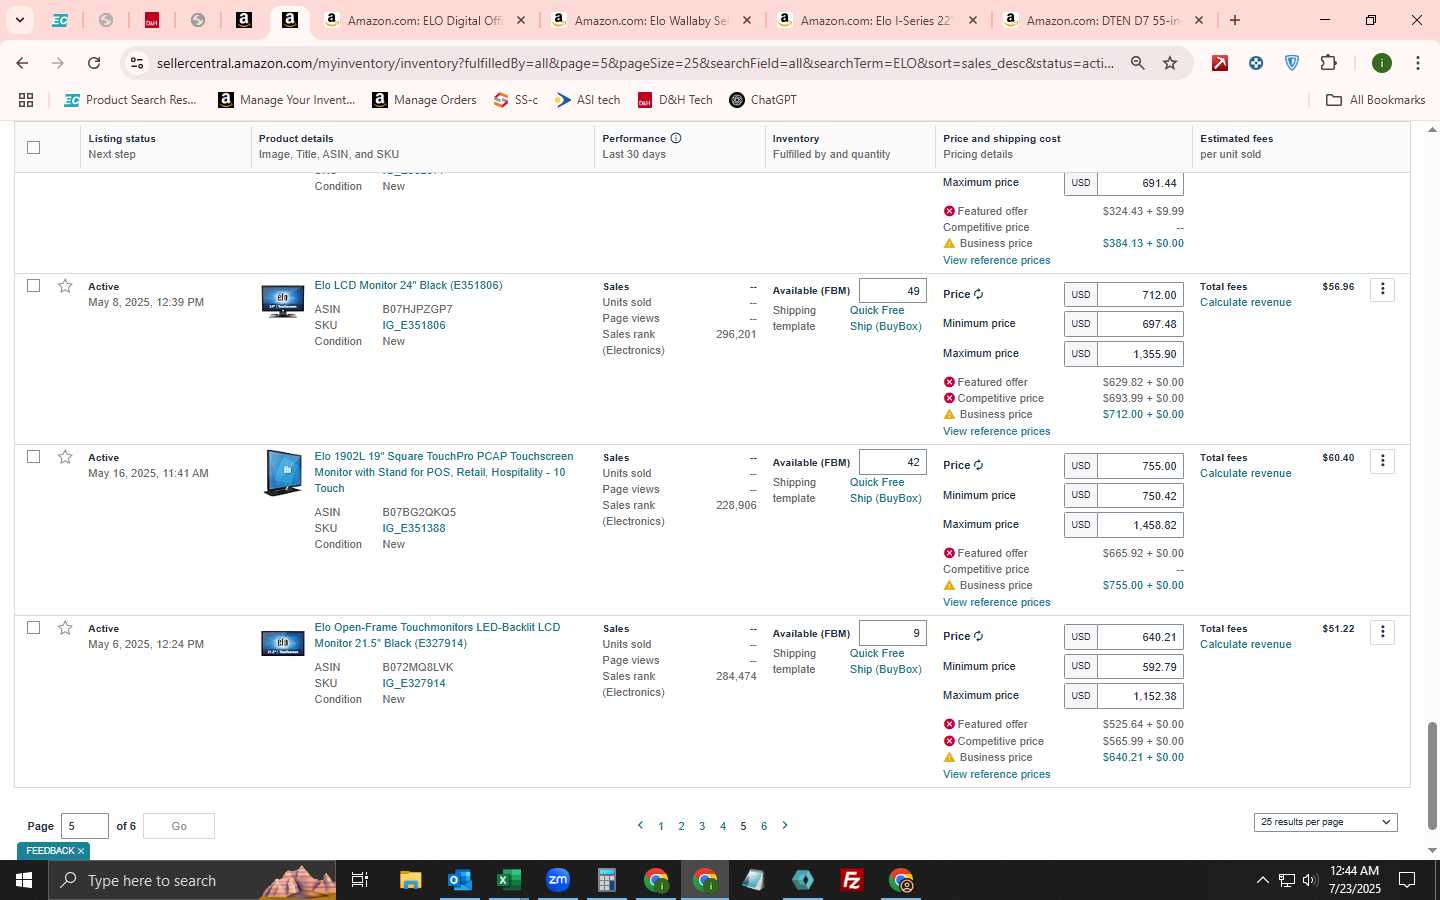Click price sync icon for Elo LCD Monitor 24"
This screenshot has height=900, width=1440.
(978, 294)
